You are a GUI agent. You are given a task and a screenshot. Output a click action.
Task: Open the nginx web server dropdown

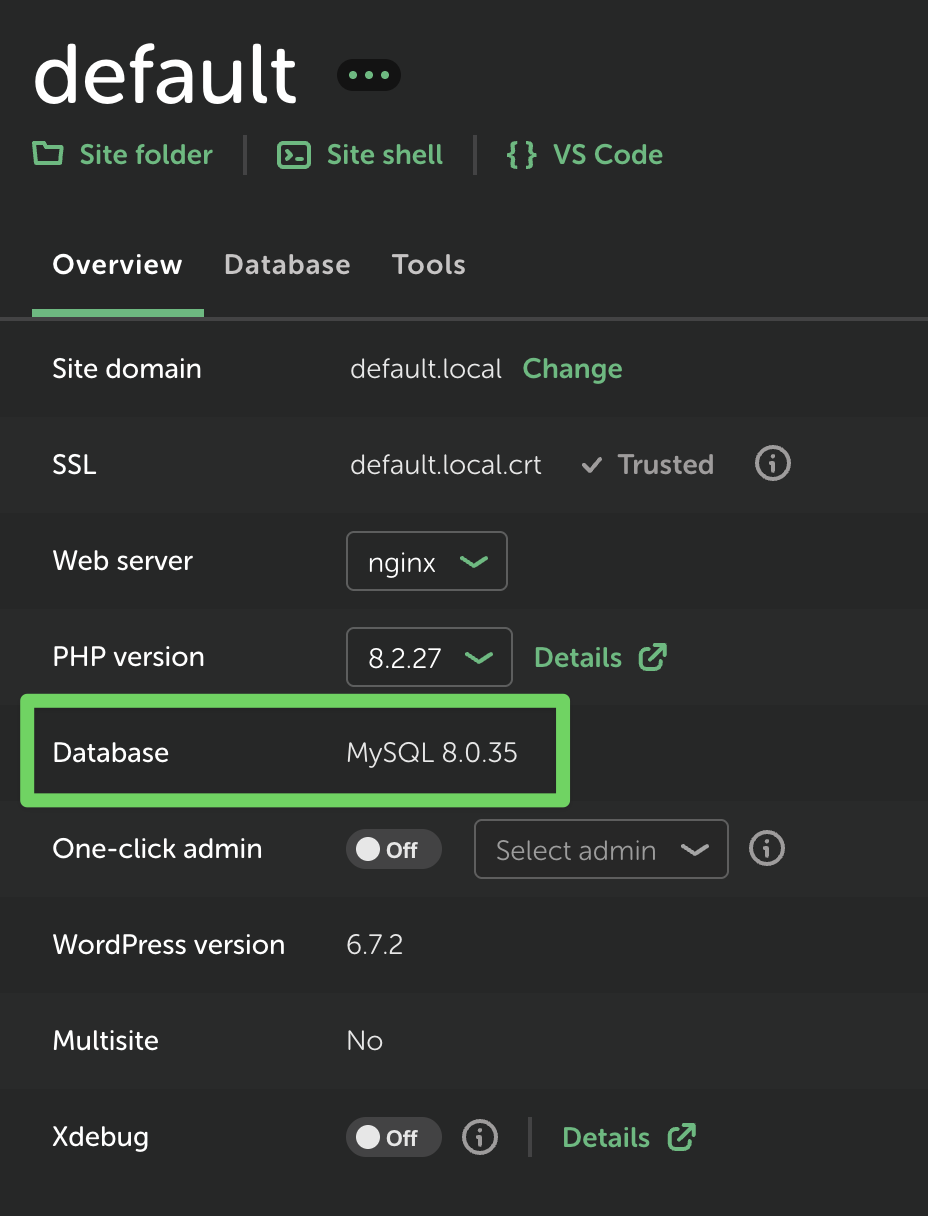pyautogui.click(x=427, y=561)
